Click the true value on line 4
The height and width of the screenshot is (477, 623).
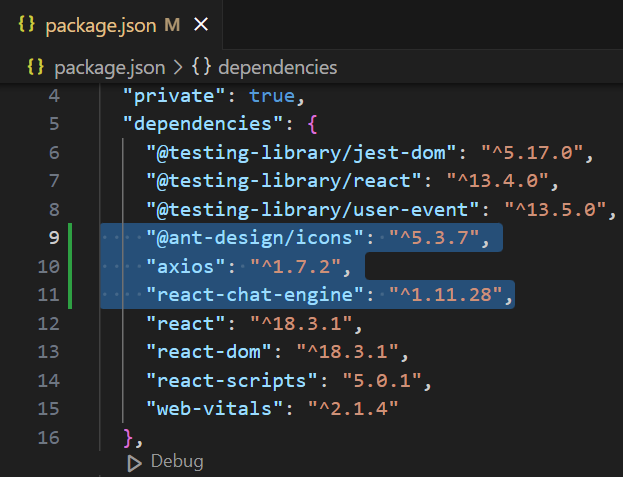pyautogui.click(x=272, y=96)
